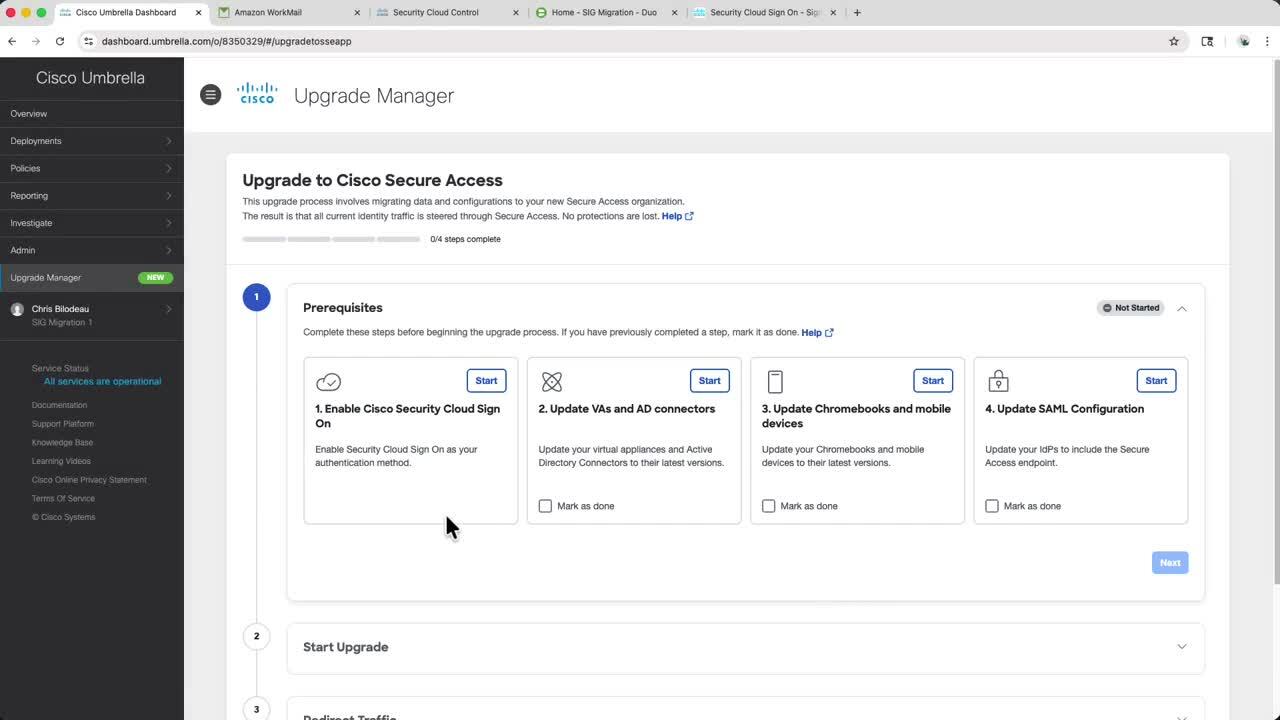The width and height of the screenshot is (1280, 720).
Task: Click the atom icon in VAs card
Action: [552, 382]
